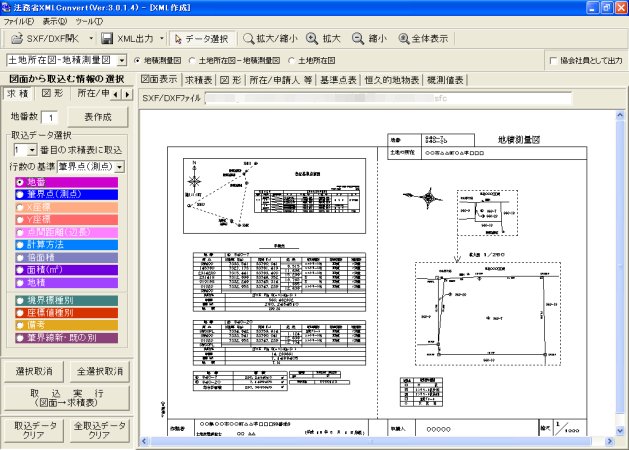Select the 所在/申 tab in left panel
The height and width of the screenshot is (450, 629).
93,93
